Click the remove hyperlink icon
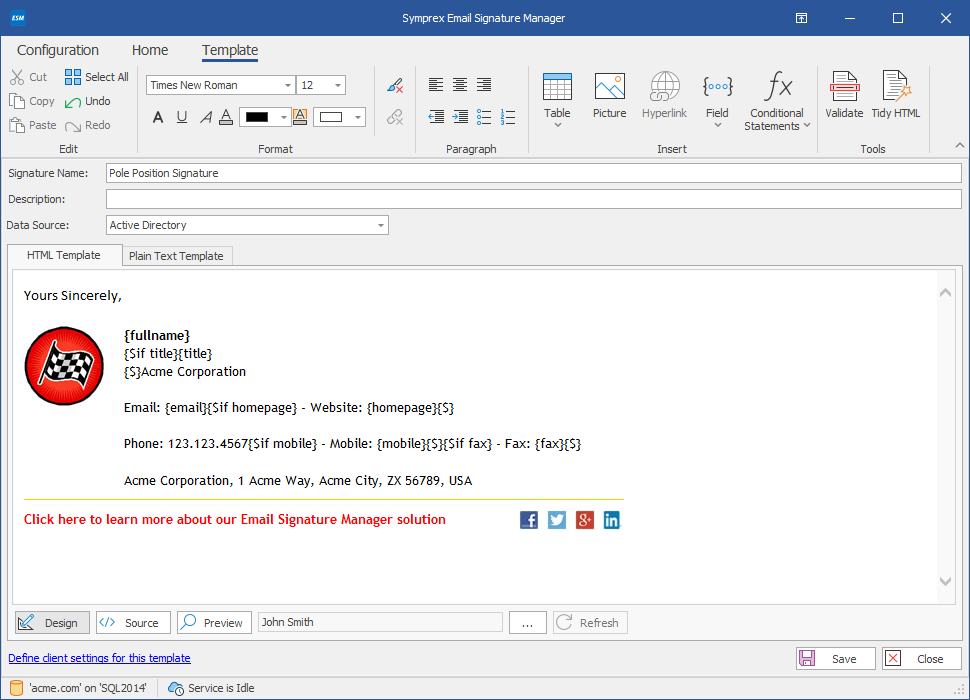970x700 pixels. [395, 117]
